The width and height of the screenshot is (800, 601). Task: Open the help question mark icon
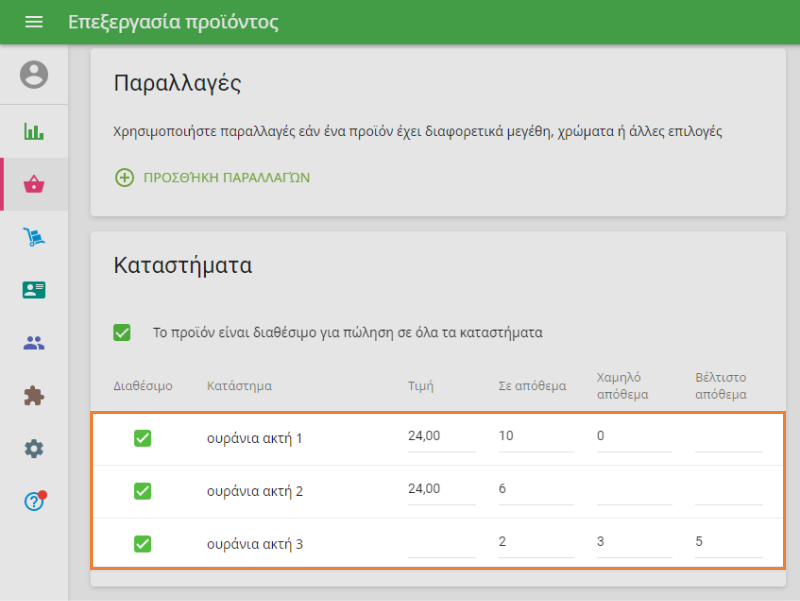(x=34, y=502)
